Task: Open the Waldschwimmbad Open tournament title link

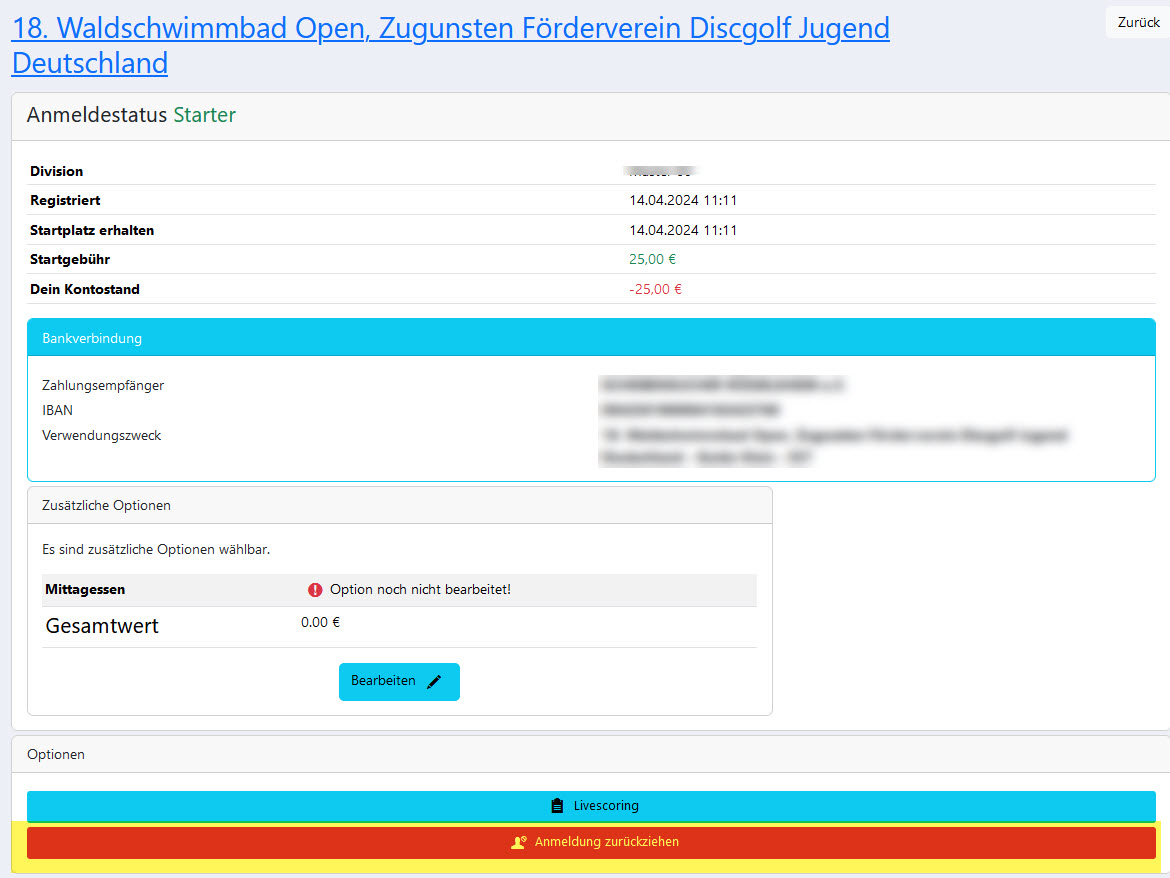Action: click(451, 46)
